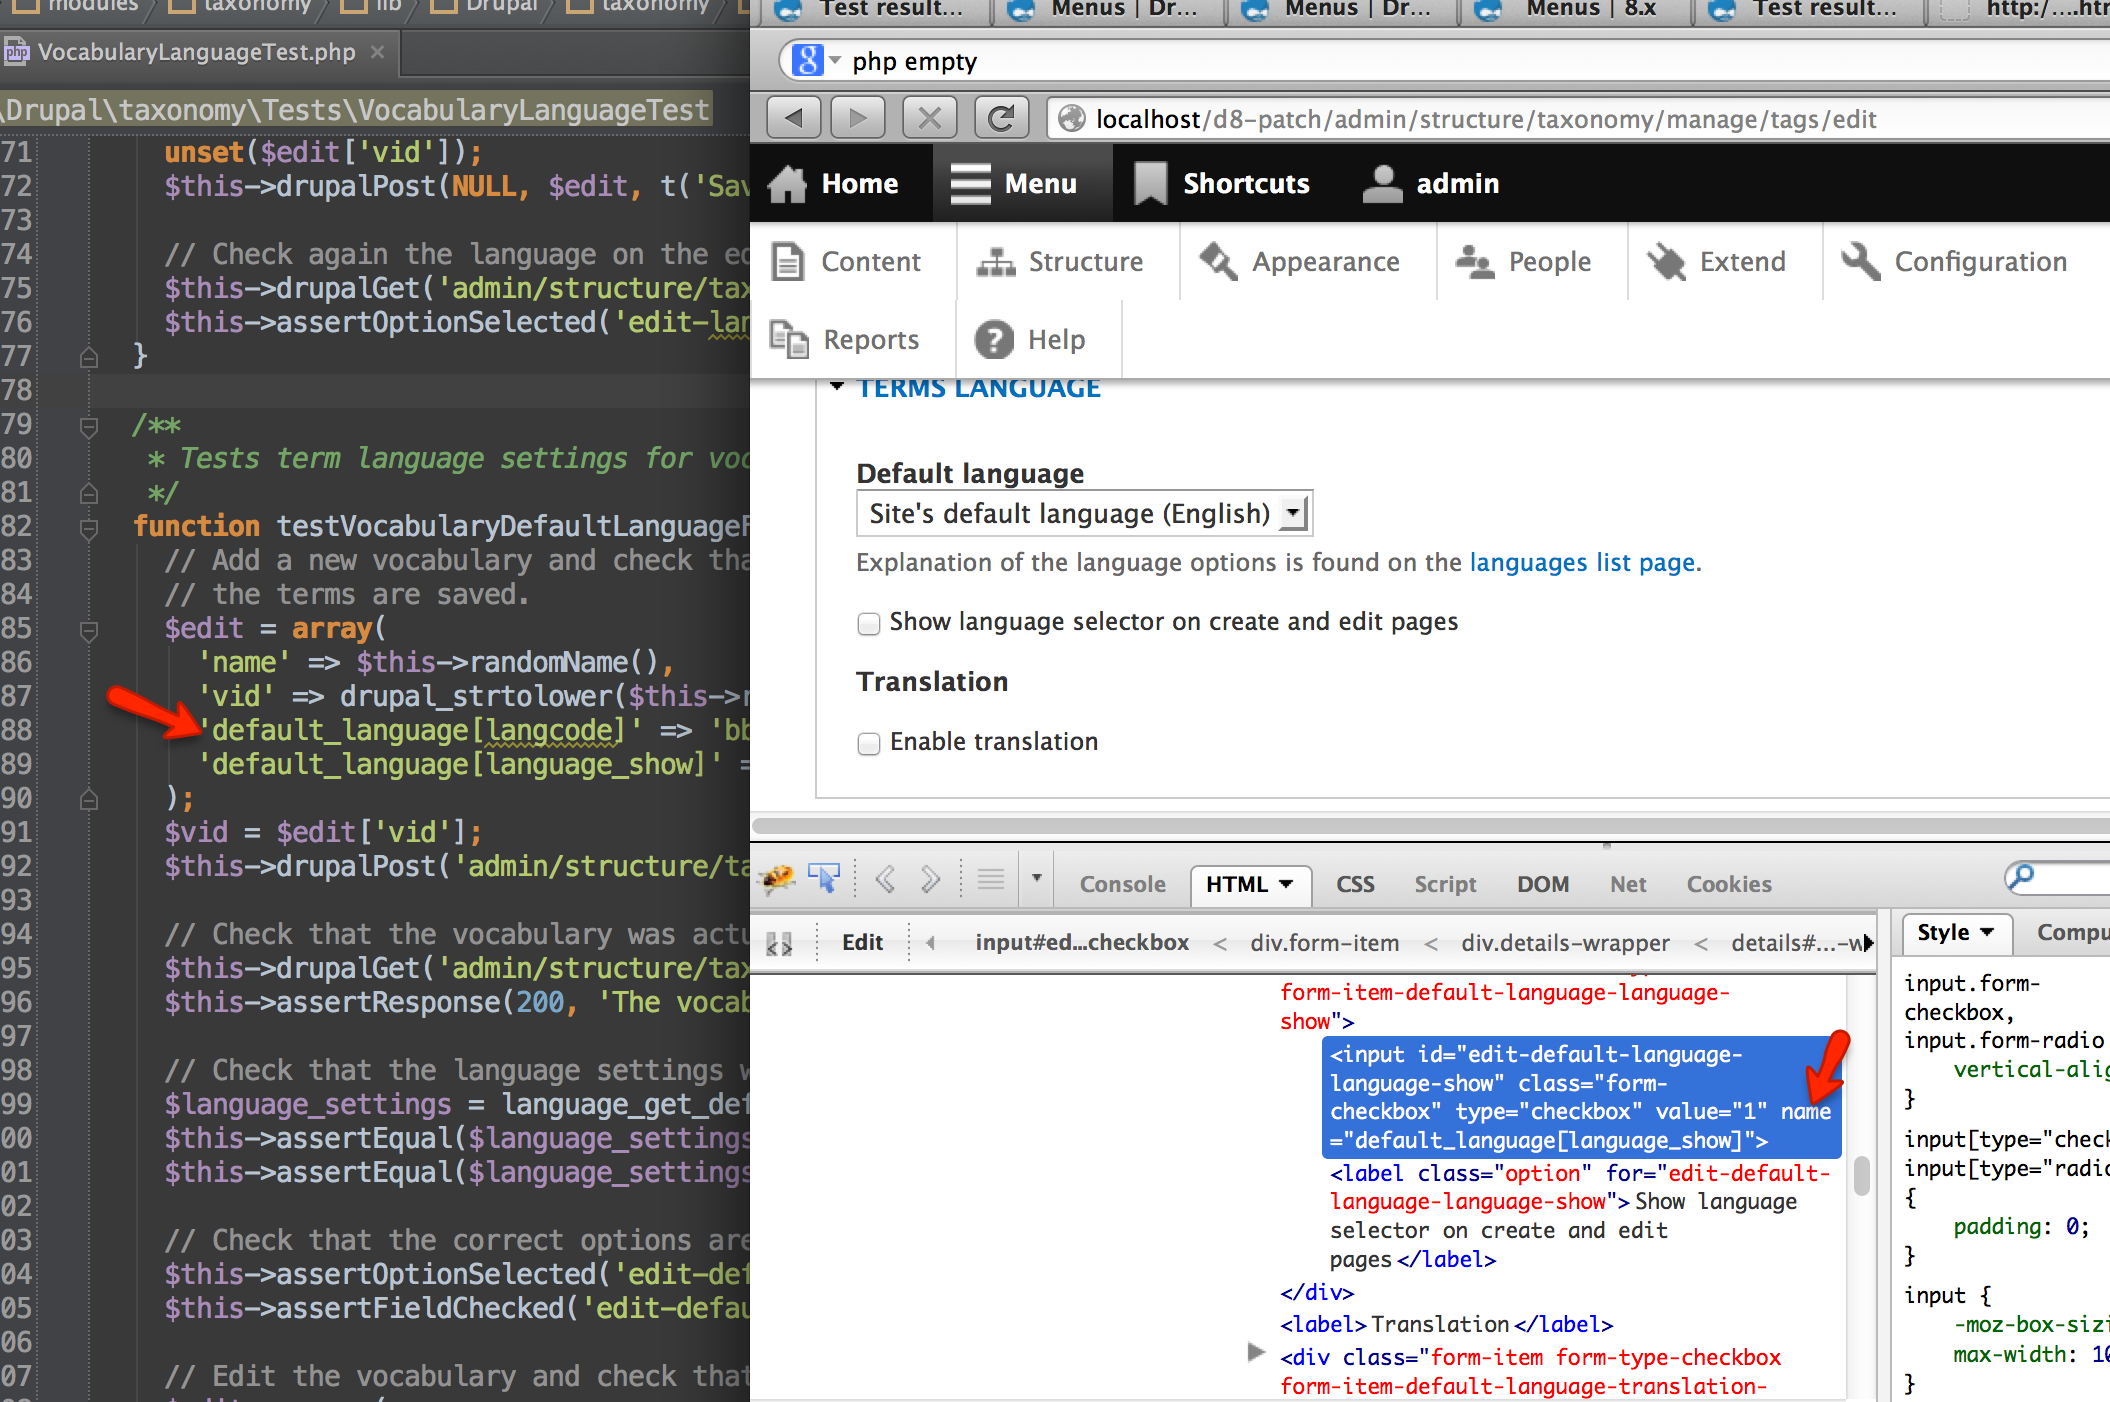Open the admin user menu
The image size is (2110, 1402).
point(1431,184)
